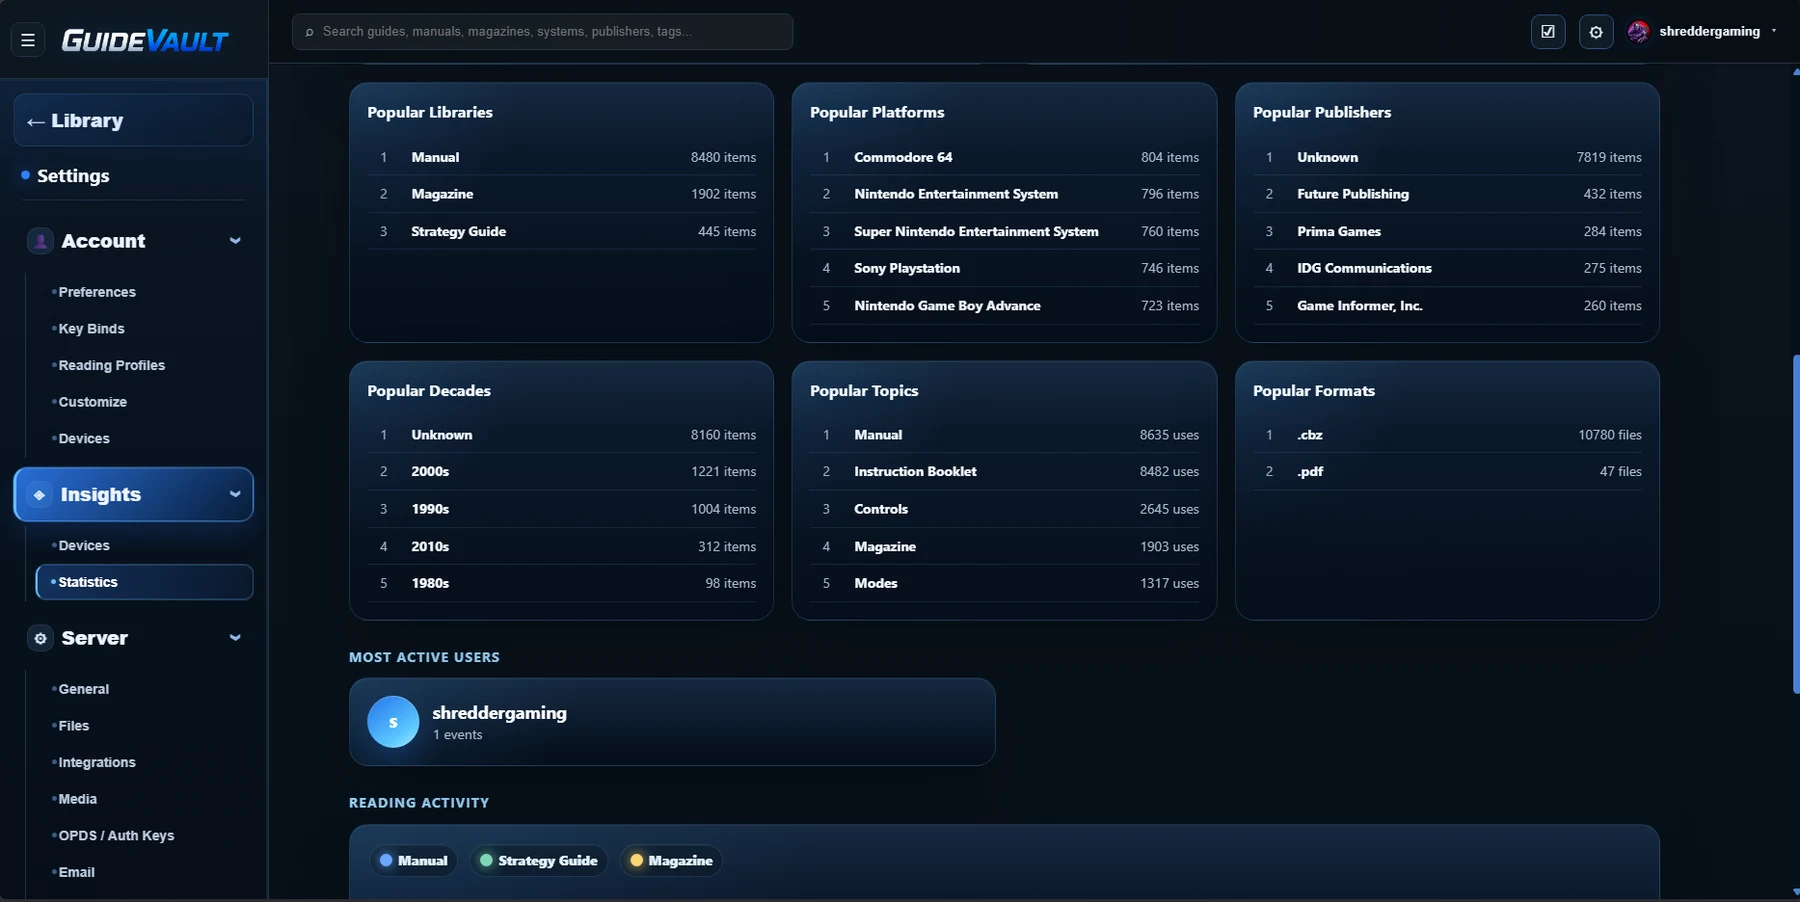Collapse the Insights section chevron
Viewport: 1800px width, 902px height.
tap(235, 494)
